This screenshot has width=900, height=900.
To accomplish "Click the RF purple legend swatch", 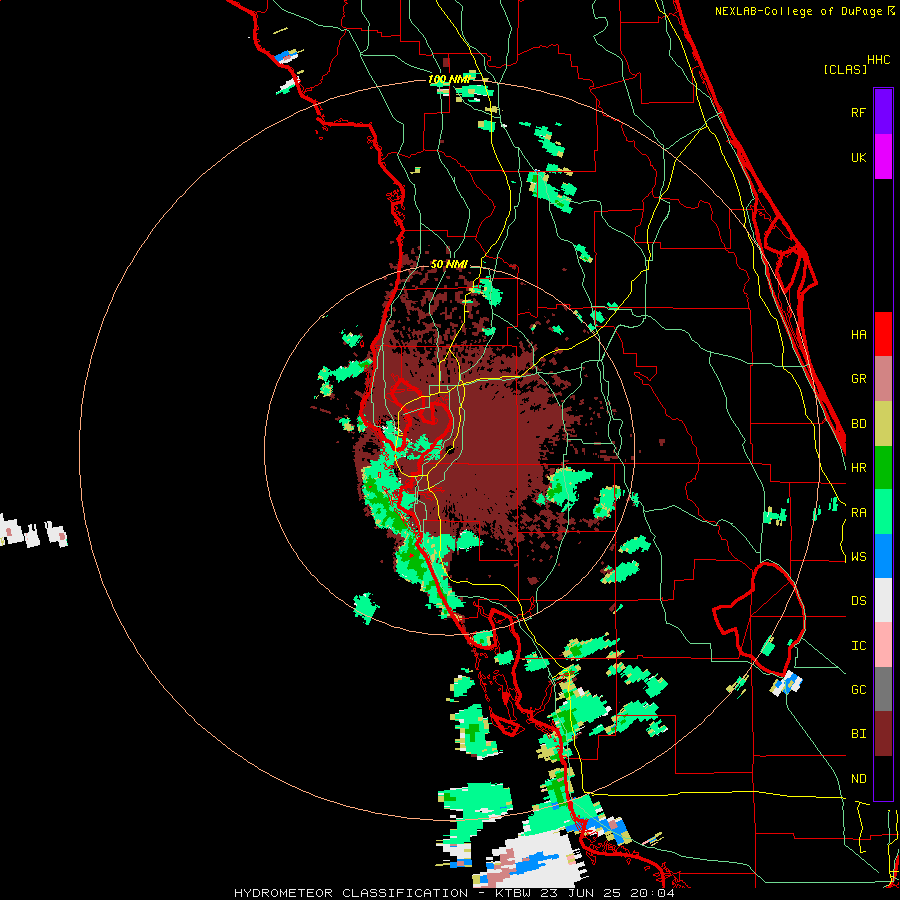I will coord(883,111).
